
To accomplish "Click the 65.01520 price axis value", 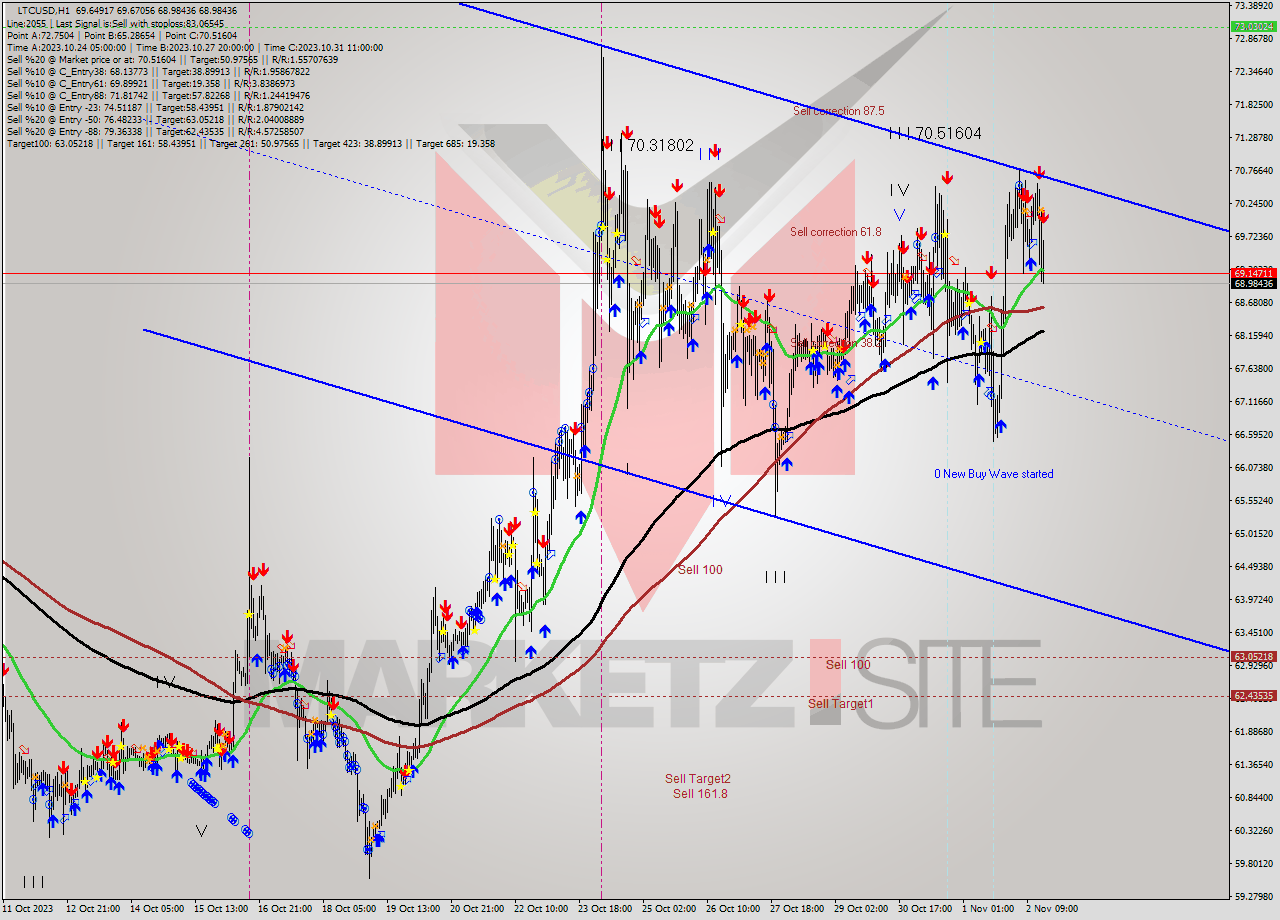I will tap(1254, 533).
